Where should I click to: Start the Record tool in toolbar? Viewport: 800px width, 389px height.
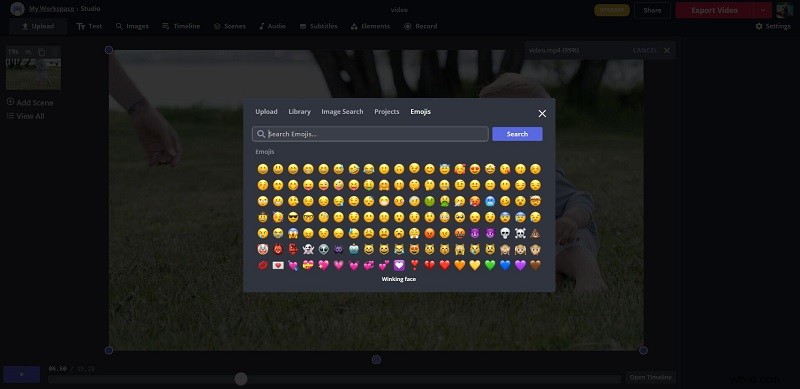[x=420, y=26]
